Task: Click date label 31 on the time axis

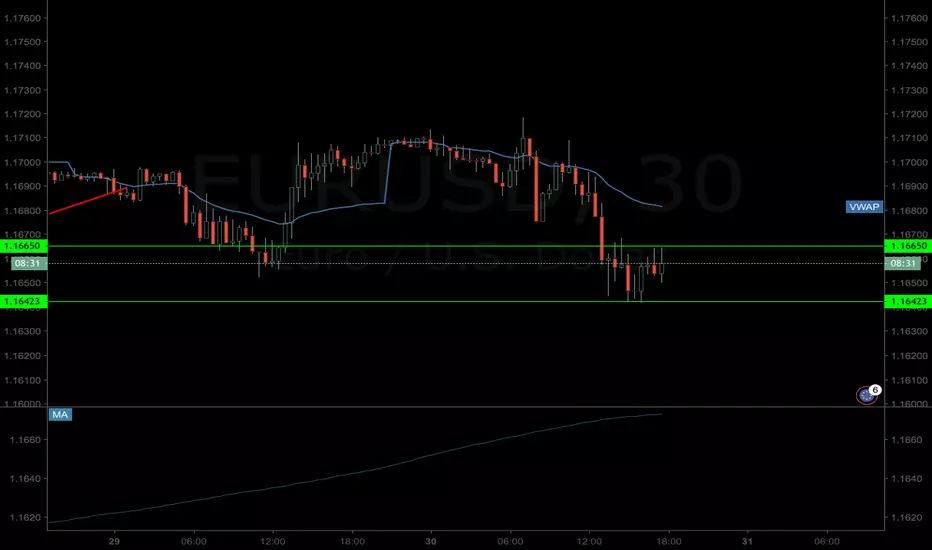Action: click(747, 541)
